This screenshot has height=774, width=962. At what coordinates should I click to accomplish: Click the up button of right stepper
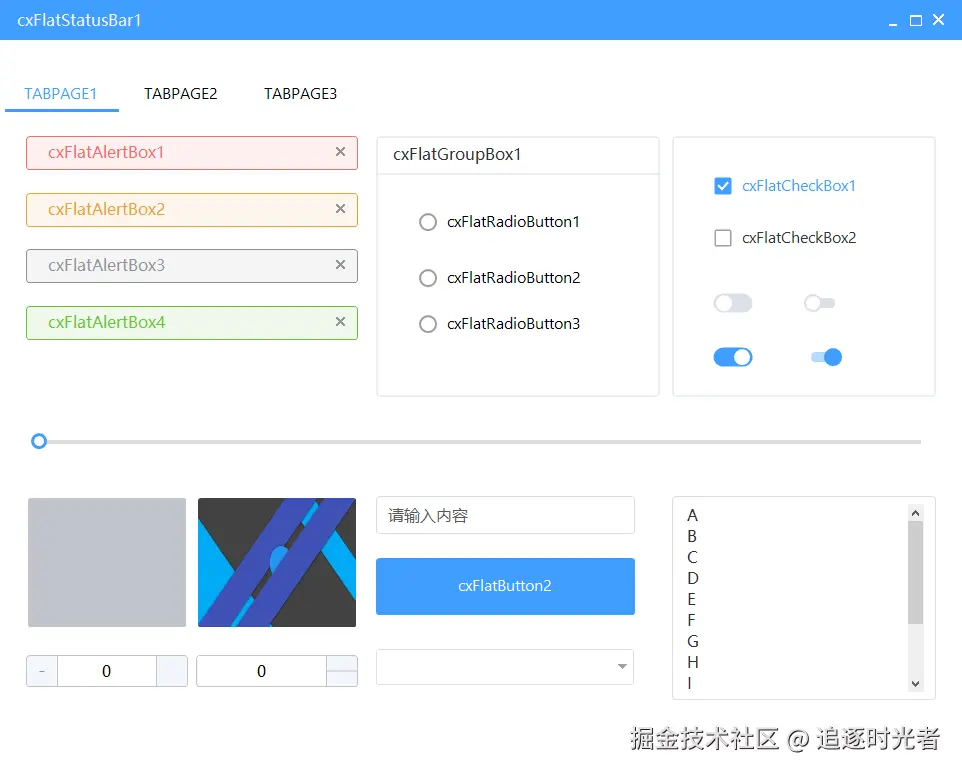tap(342, 663)
